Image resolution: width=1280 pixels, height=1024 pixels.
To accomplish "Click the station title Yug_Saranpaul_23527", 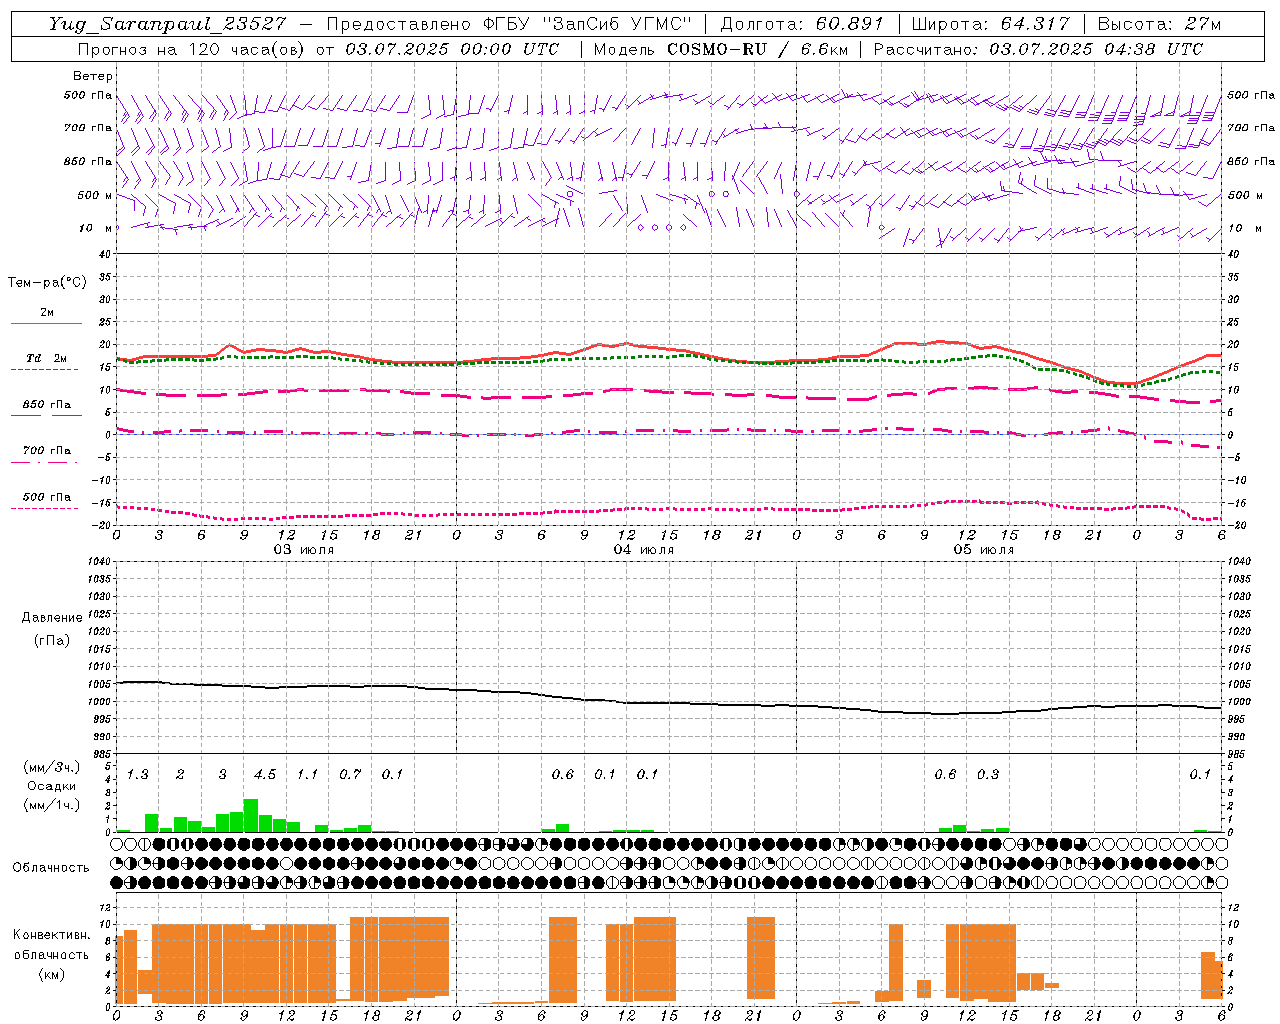I will tap(167, 24).
